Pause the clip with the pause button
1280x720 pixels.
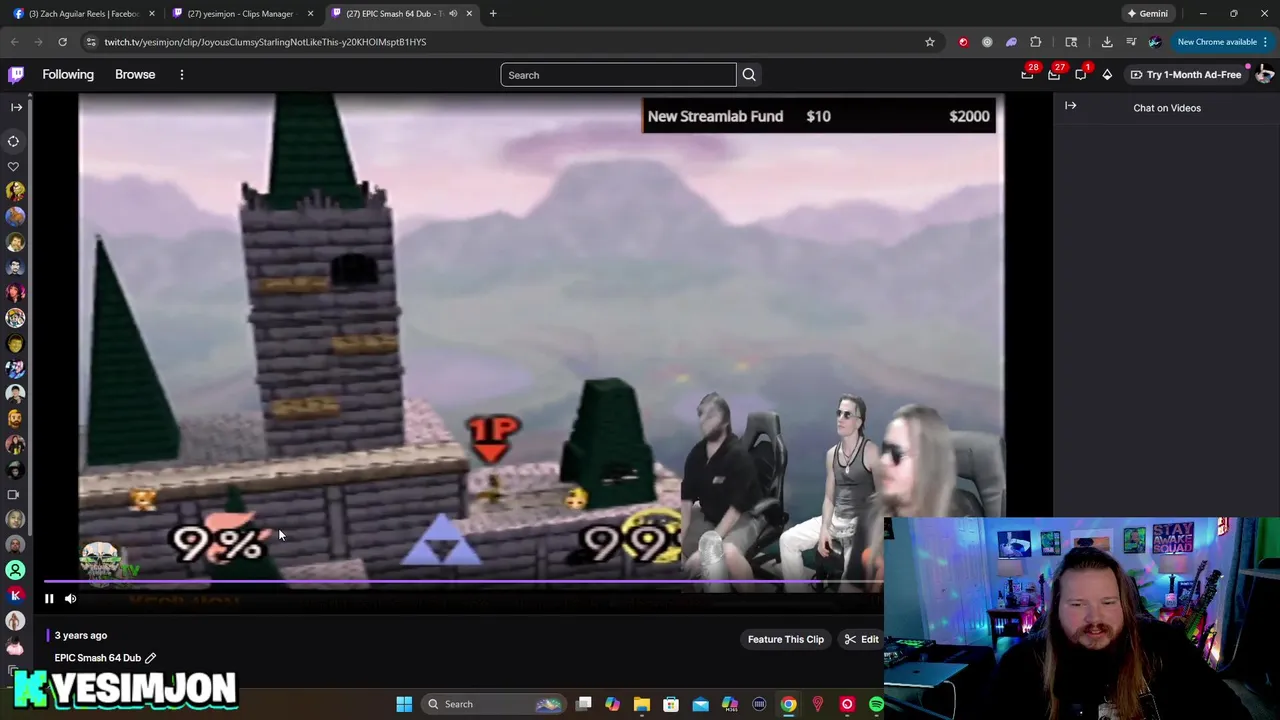(49, 599)
